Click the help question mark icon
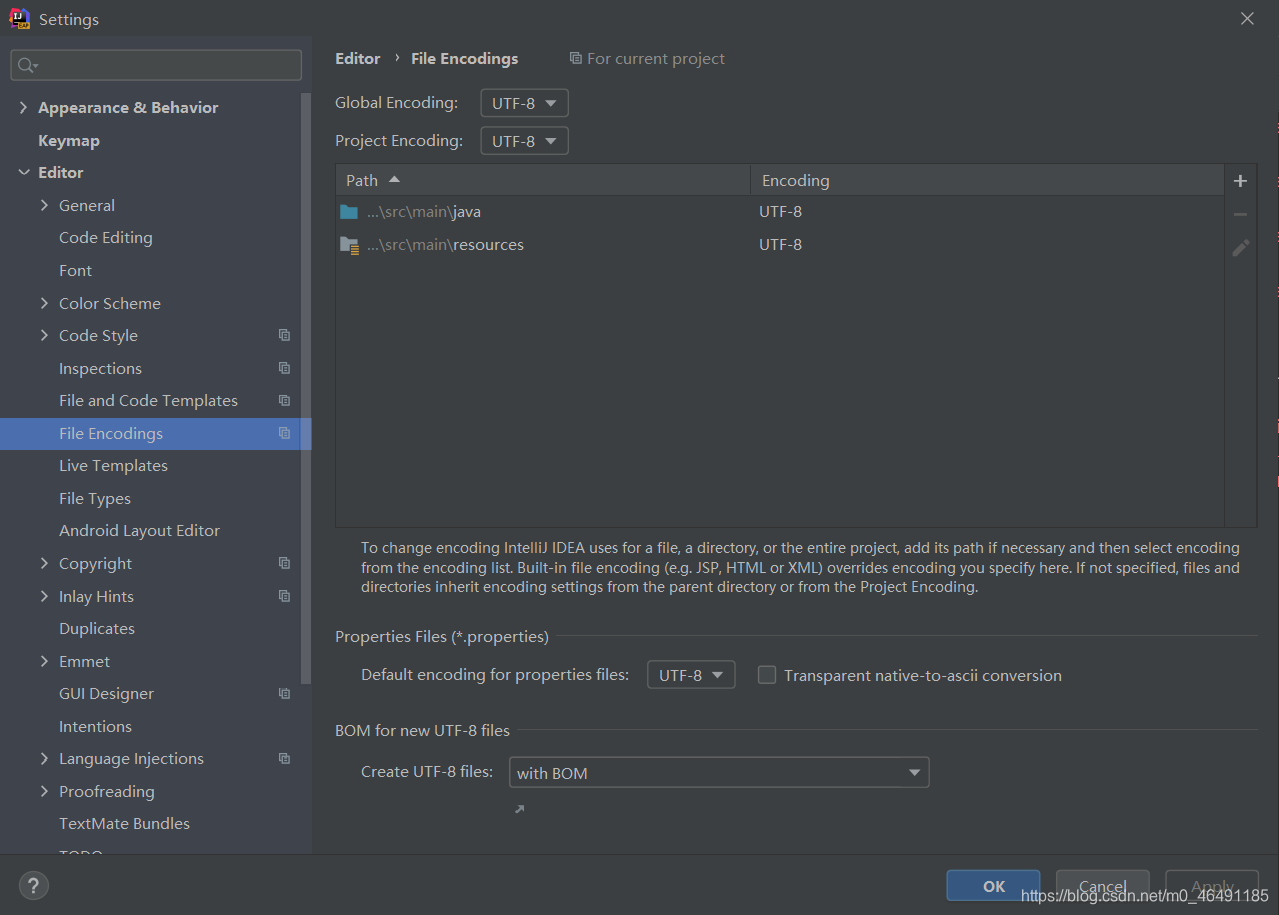This screenshot has width=1279, height=915. coord(33,885)
